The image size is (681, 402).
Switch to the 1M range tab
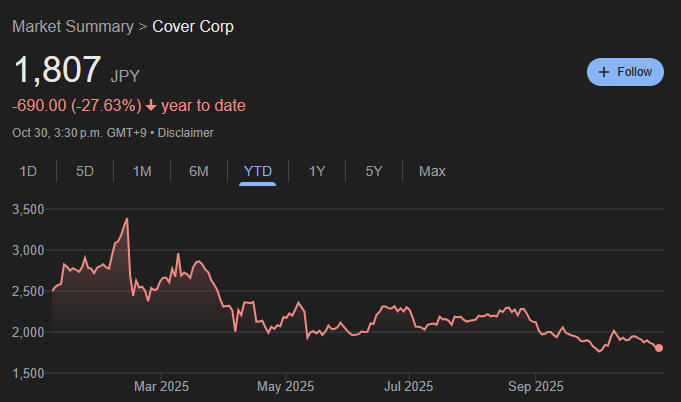click(142, 171)
